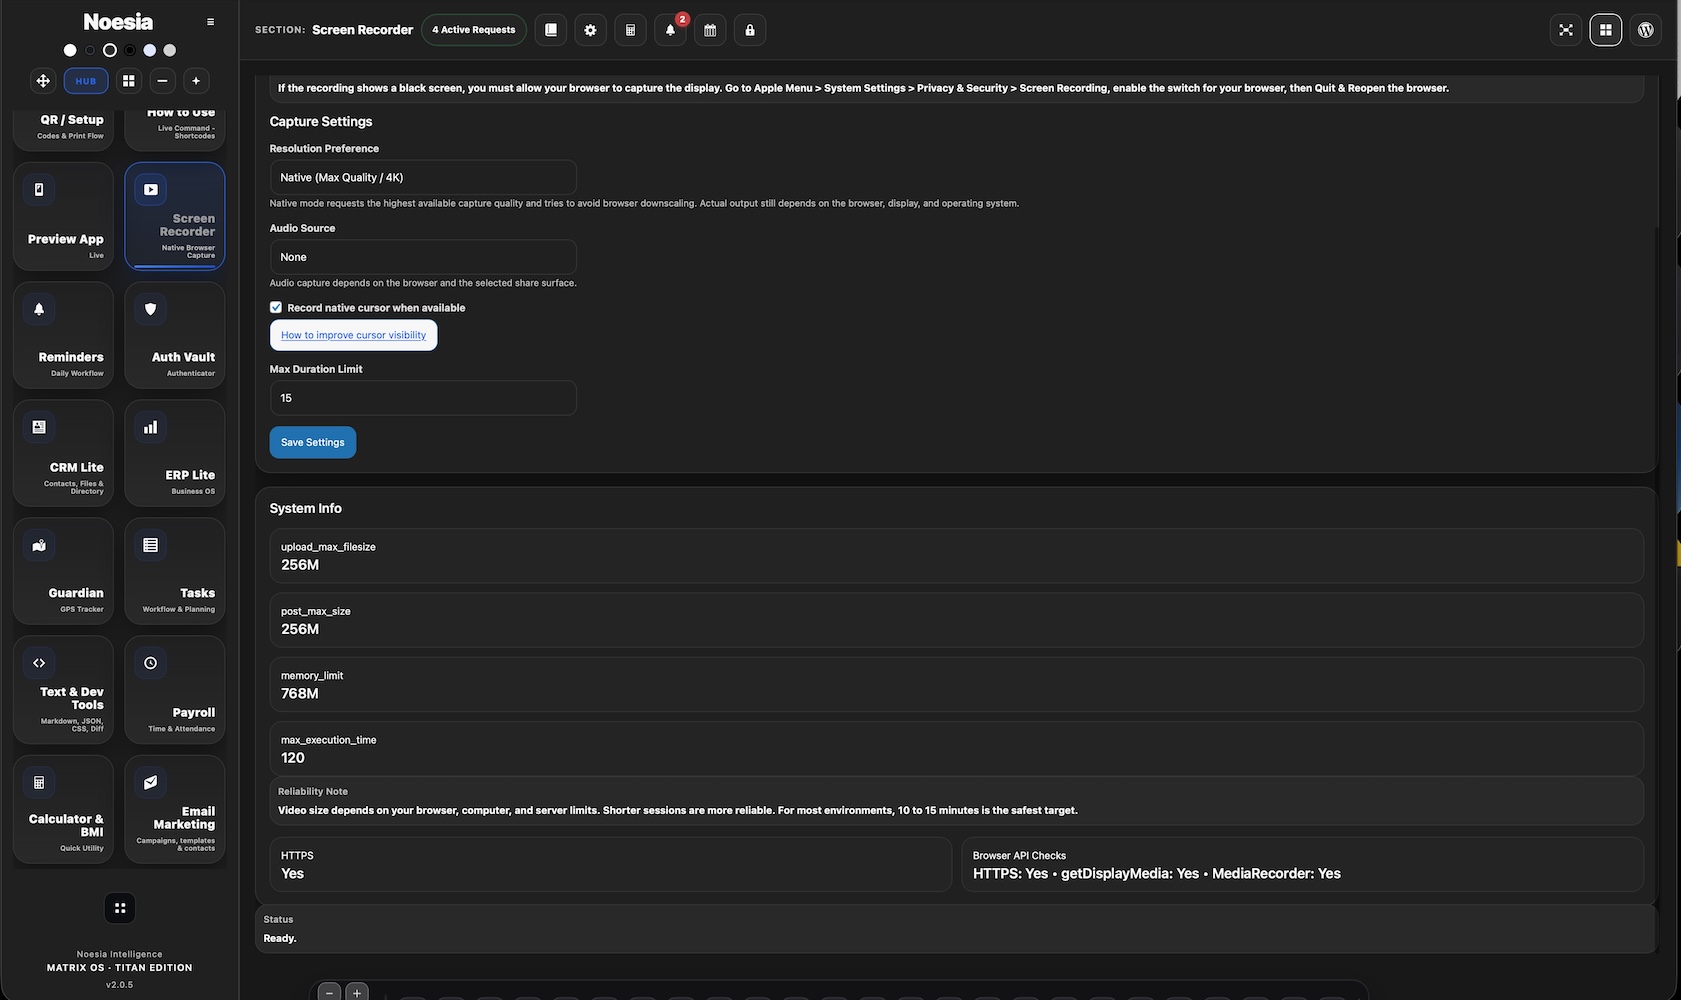This screenshot has width=1681, height=1000.
Task: Select the light blue theme color dot
Action: 150,50
